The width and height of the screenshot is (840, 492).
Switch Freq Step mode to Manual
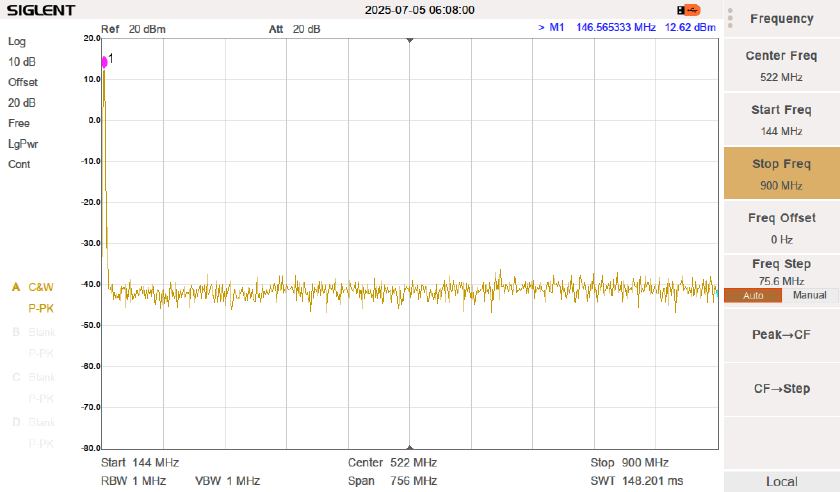click(x=810, y=296)
